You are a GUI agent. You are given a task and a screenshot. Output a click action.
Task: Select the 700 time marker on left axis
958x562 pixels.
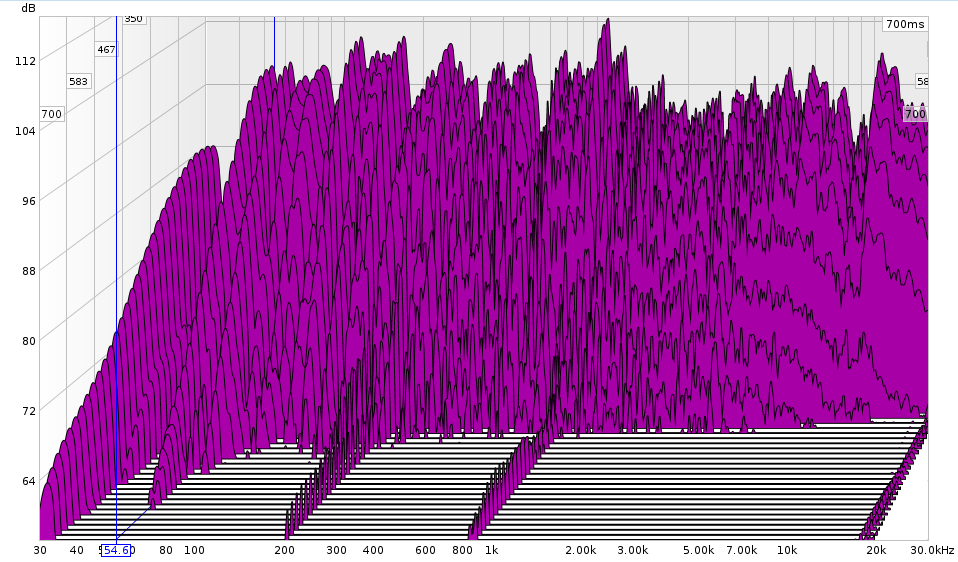pos(52,114)
